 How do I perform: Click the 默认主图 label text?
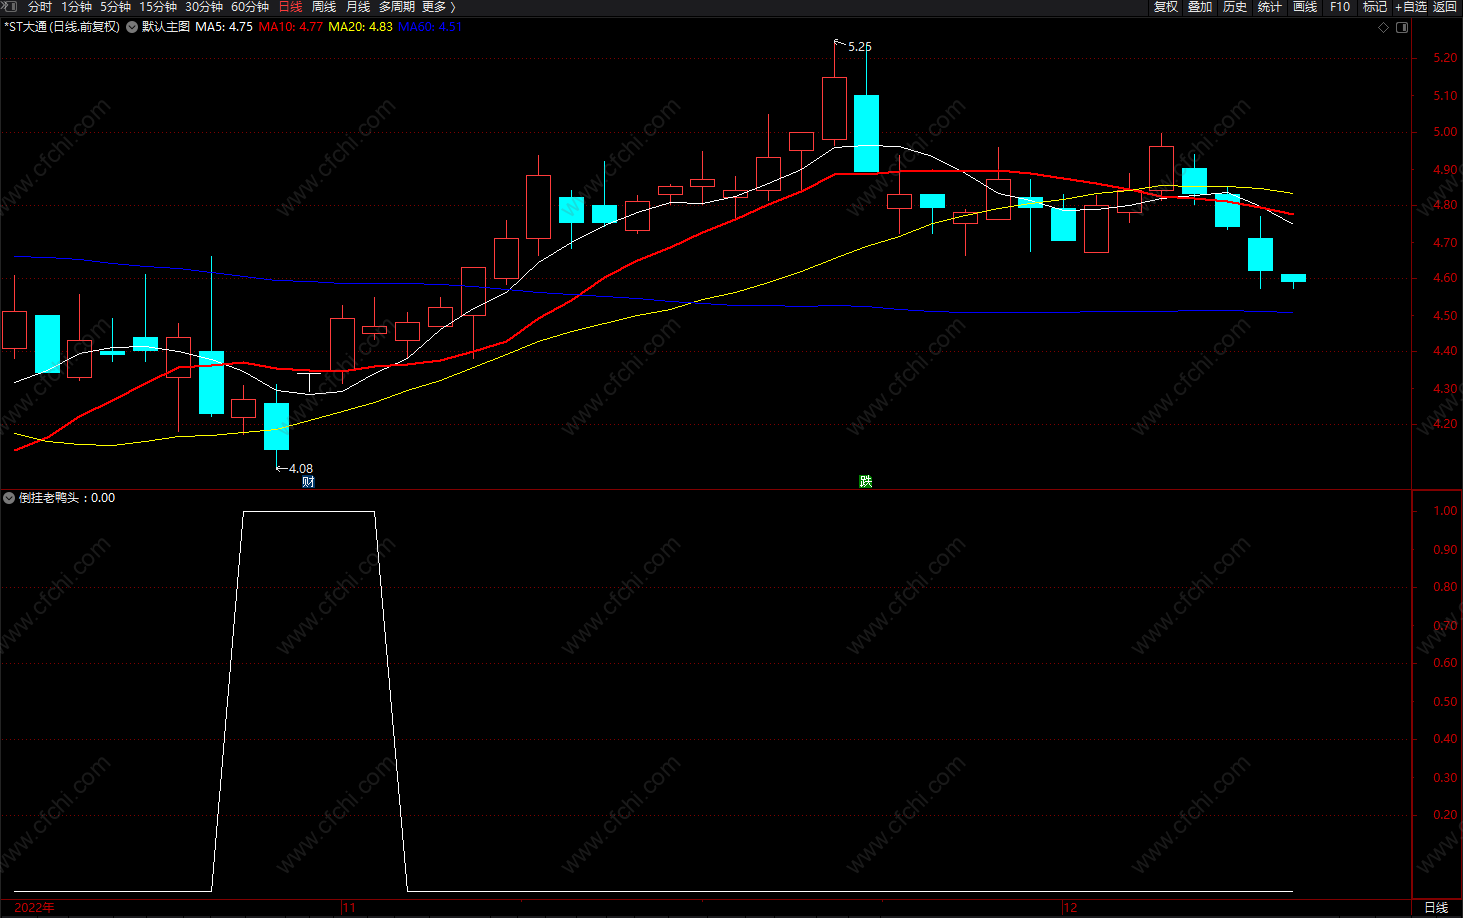[x=166, y=27]
